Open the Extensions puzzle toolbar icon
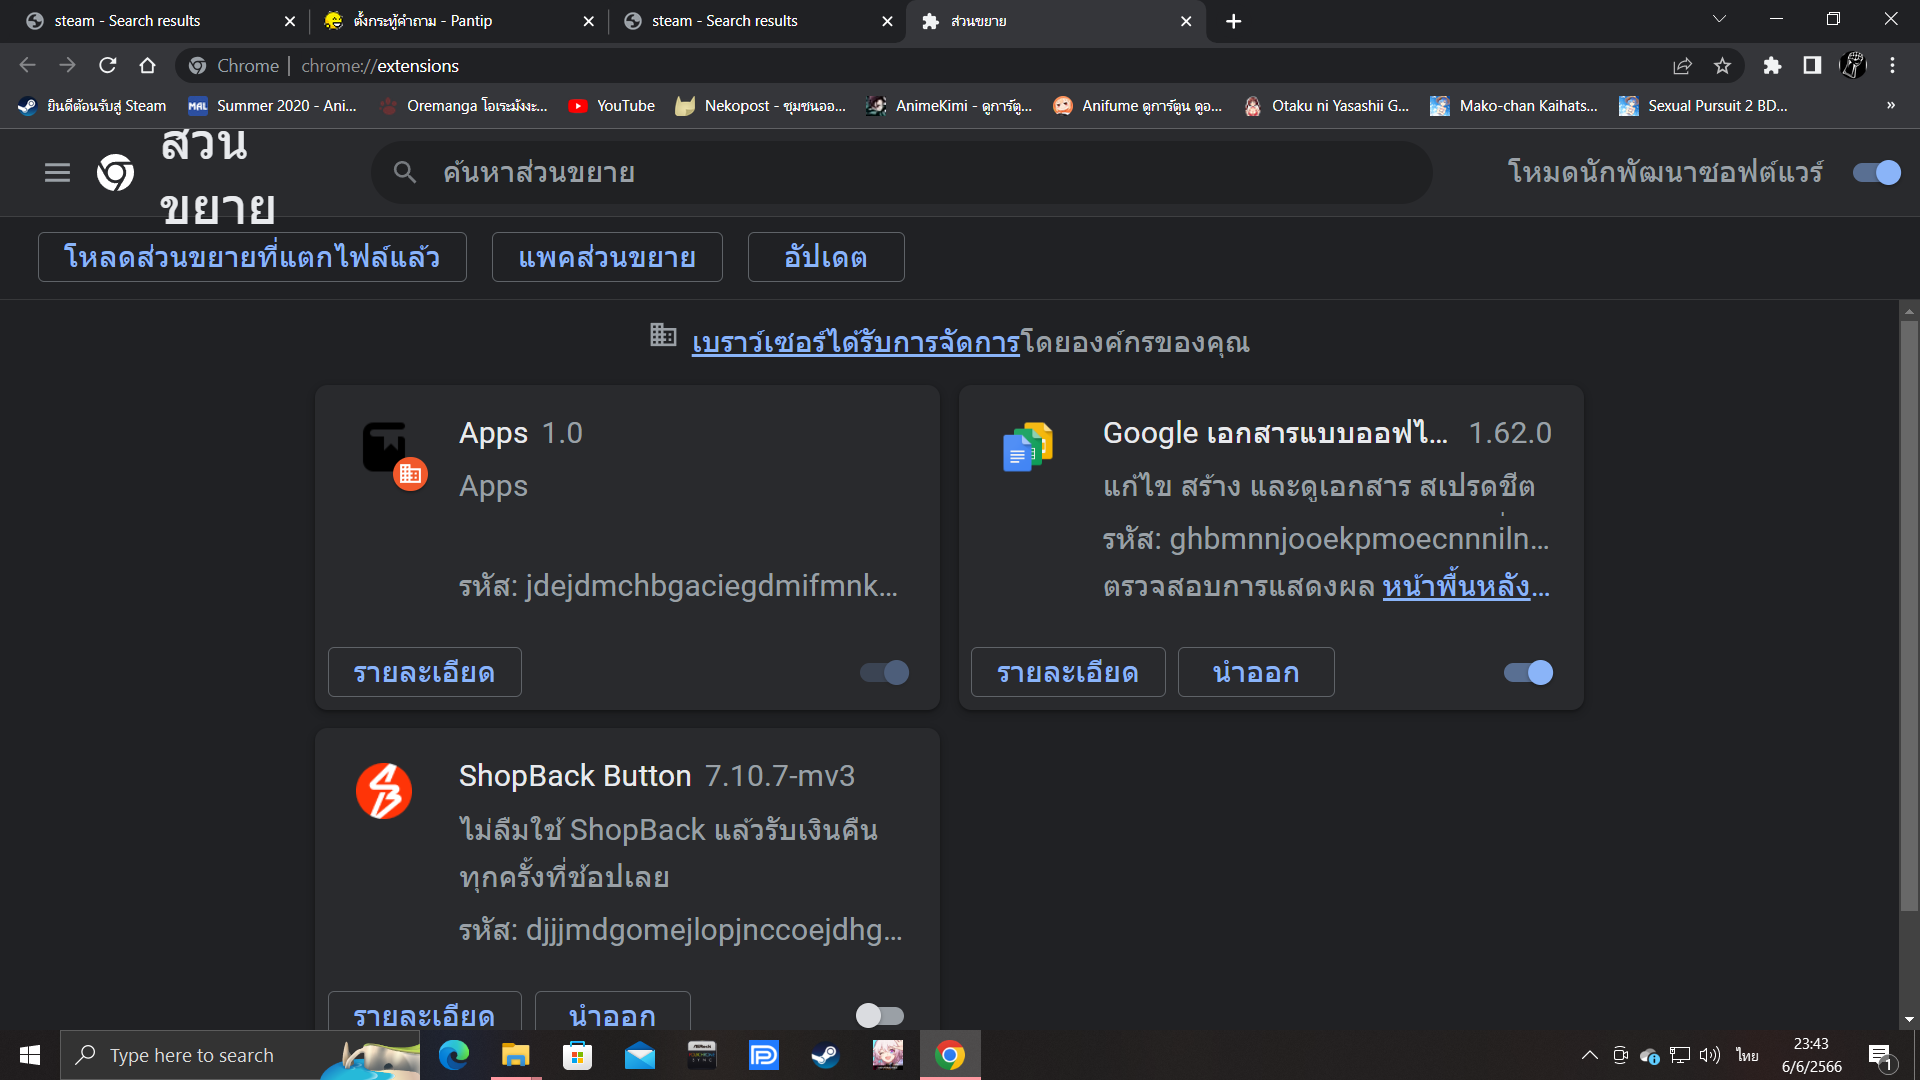This screenshot has width=1920, height=1080. [1772, 66]
